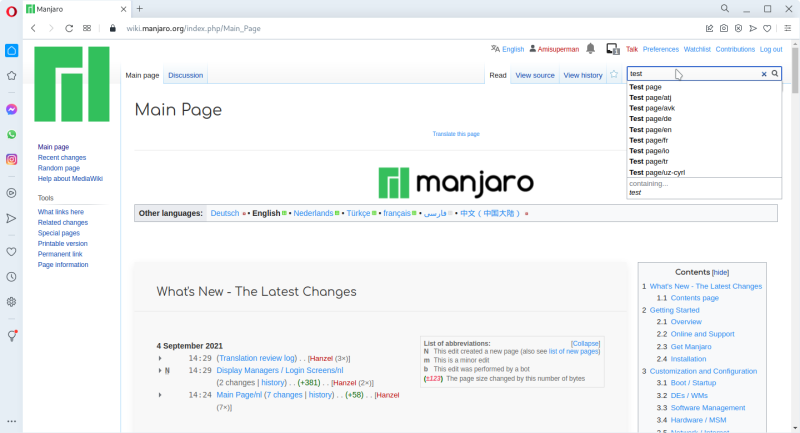Reload the page with the refresh icon

tap(69, 28)
